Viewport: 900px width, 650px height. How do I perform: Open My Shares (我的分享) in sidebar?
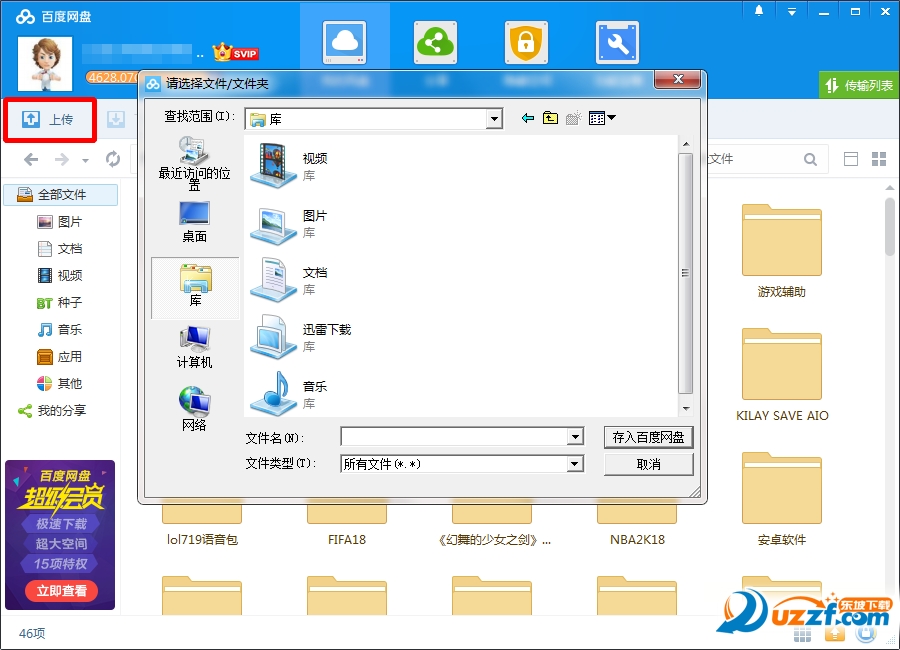(x=52, y=411)
